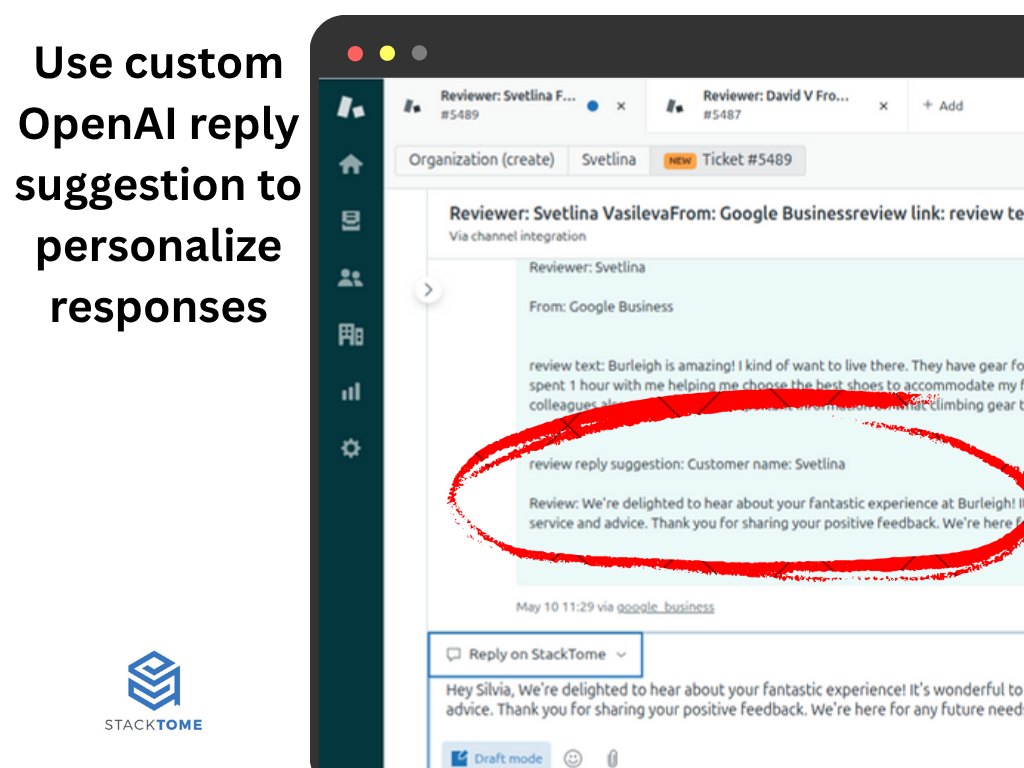The width and height of the screenshot is (1024, 768).
Task: Click the 'From: Google Business' line in the message
Action: (601, 307)
